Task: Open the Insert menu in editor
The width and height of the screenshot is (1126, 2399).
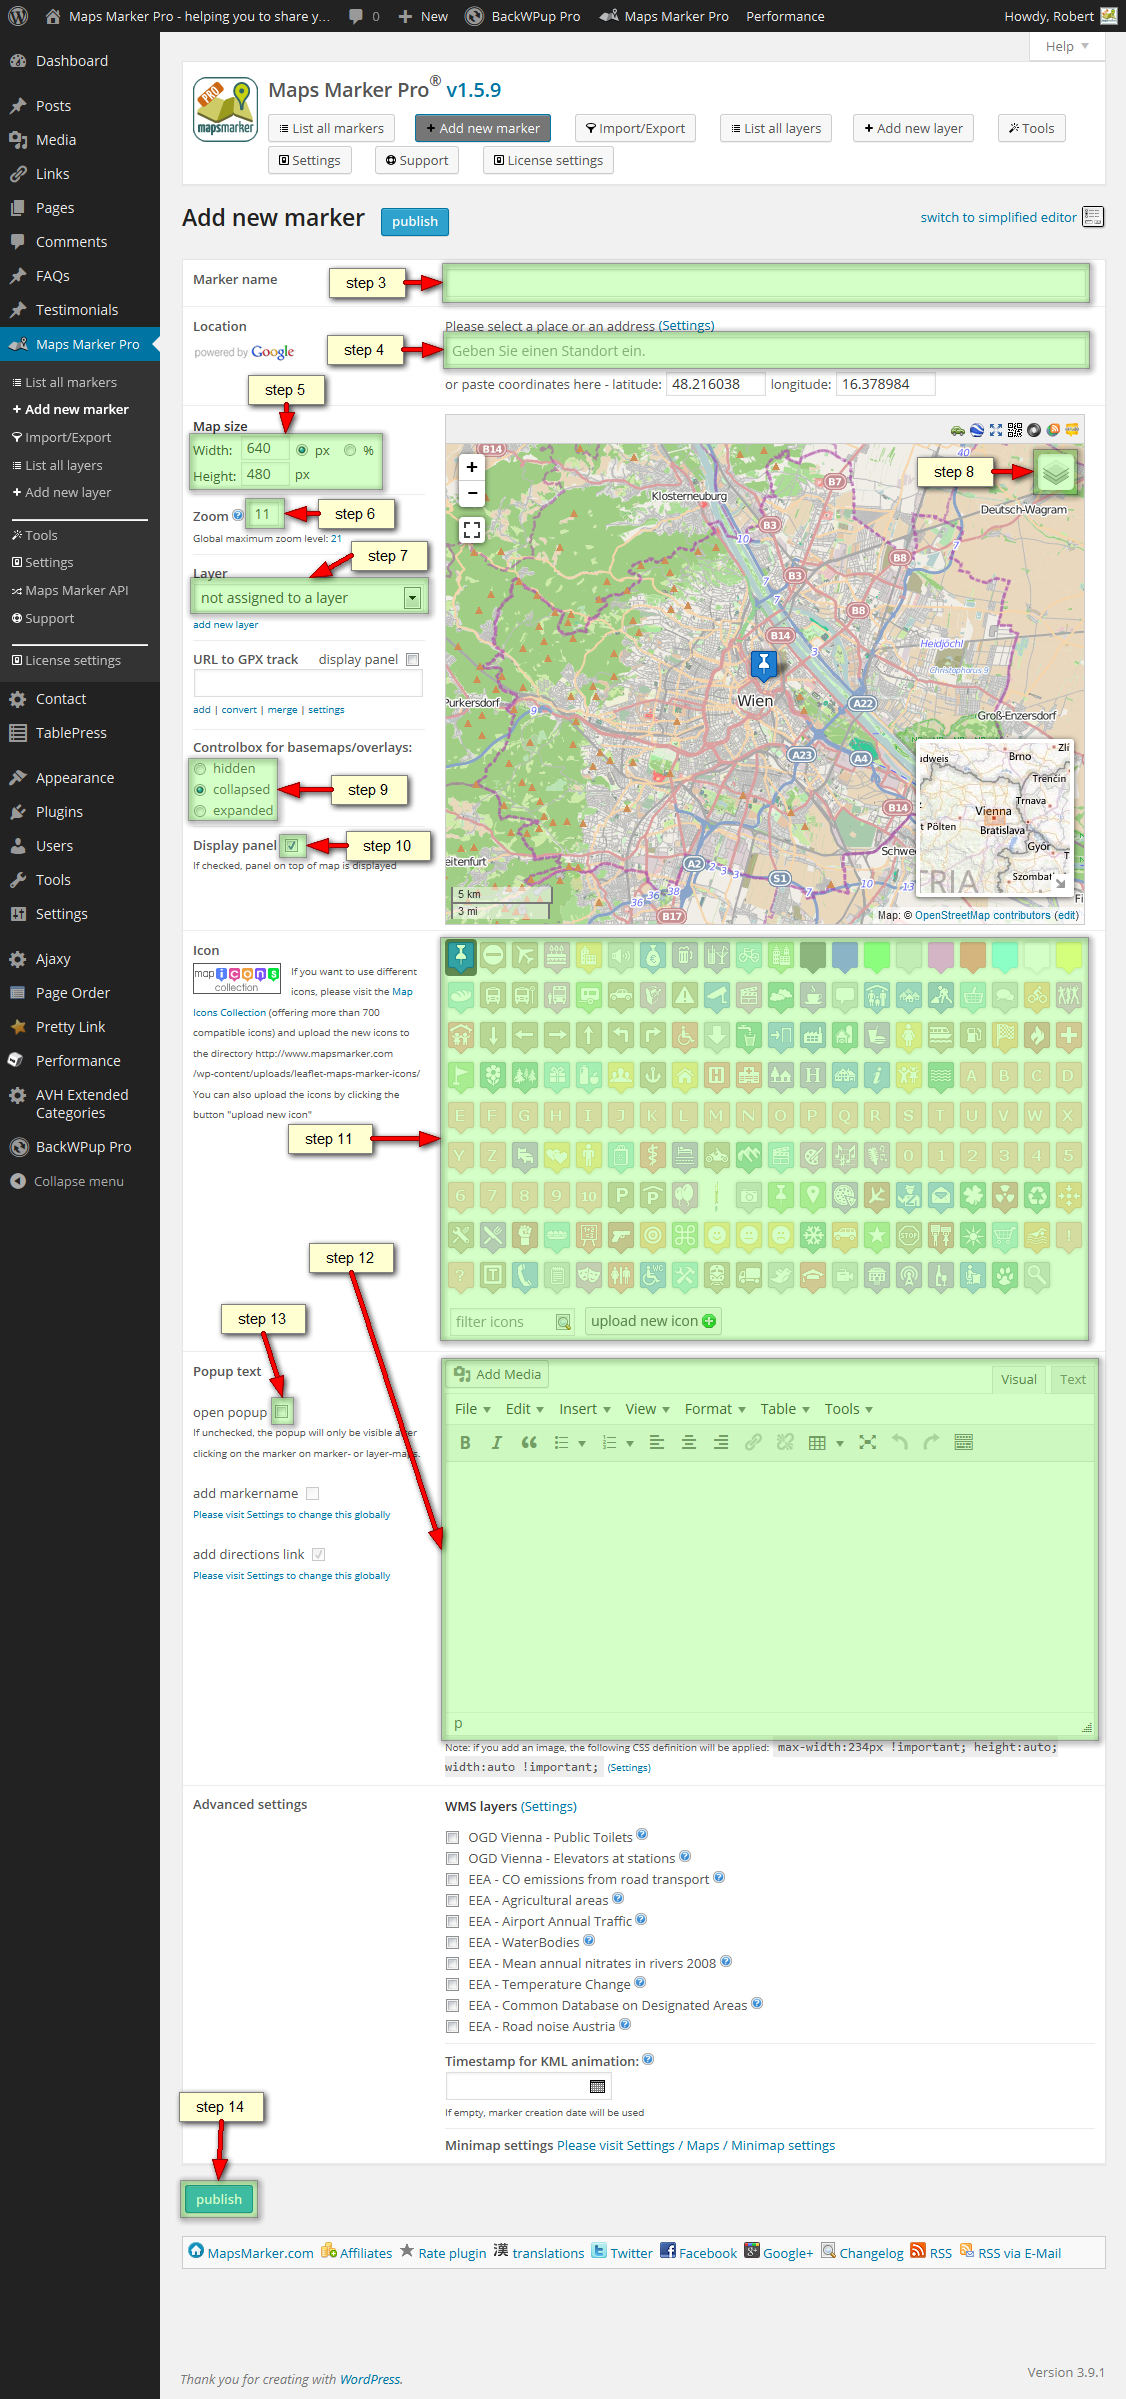Action: (x=585, y=1409)
